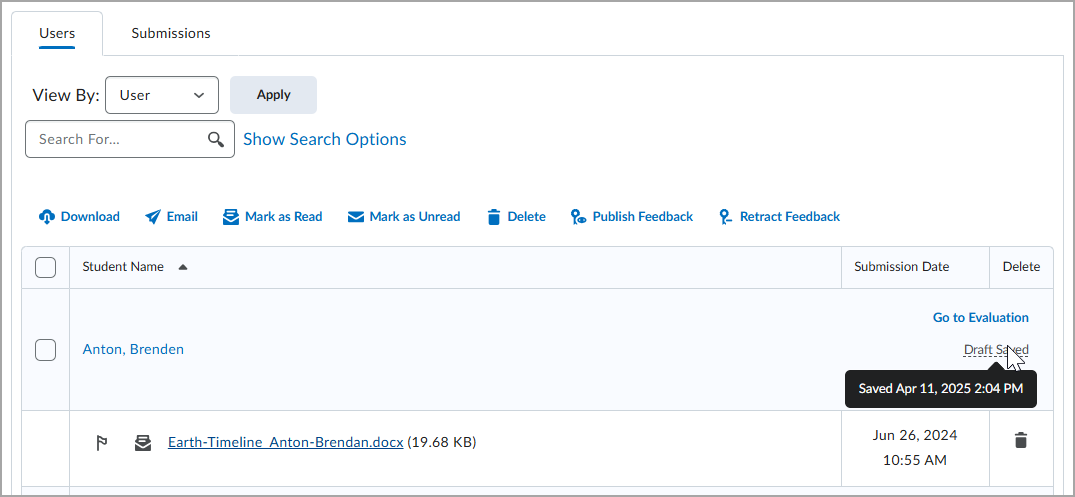
Task: Flag the Earth-Timeline submission
Action: (x=101, y=443)
